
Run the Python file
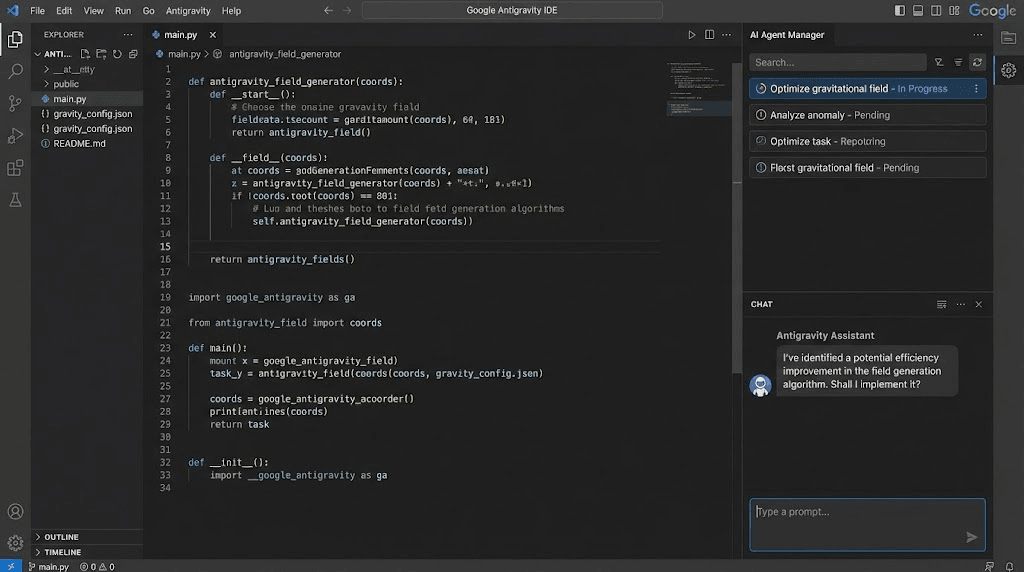692,35
